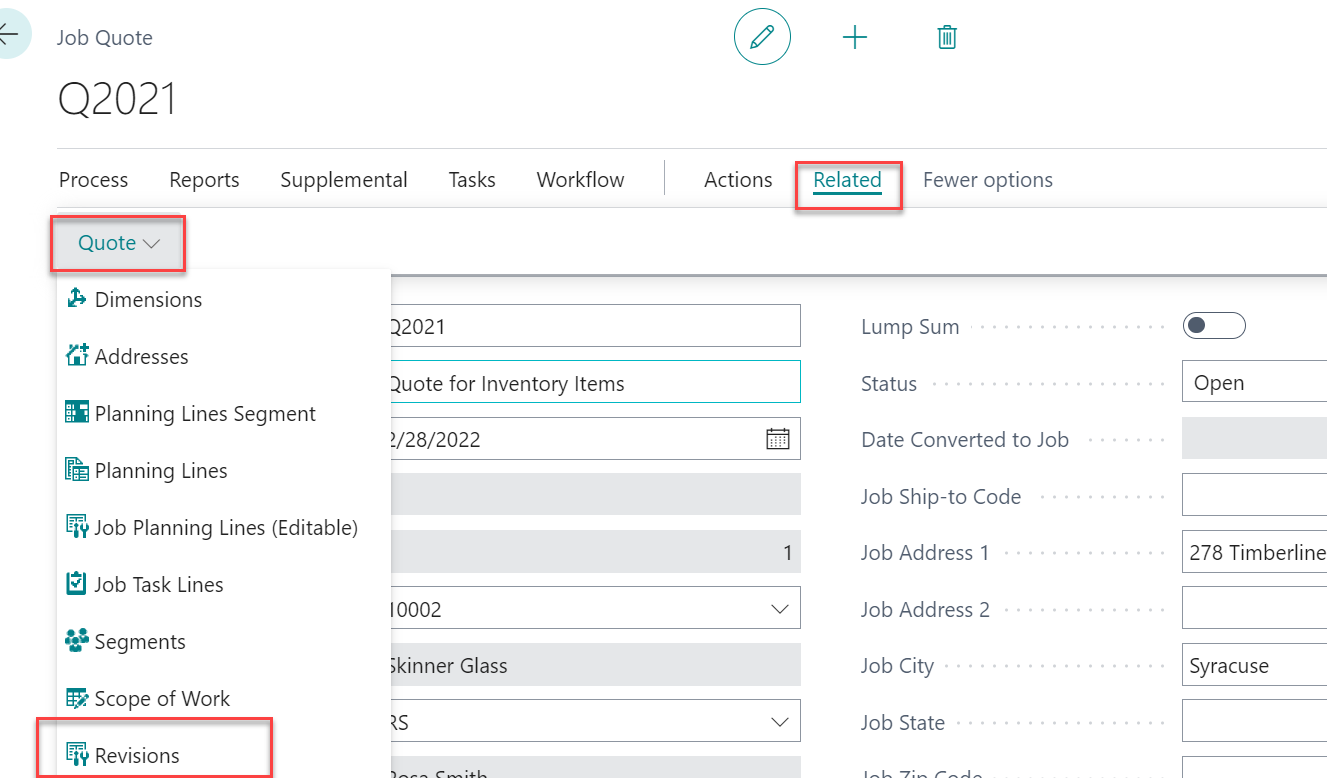The height and width of the screenshot is (778, 1327).
Task: Select Revisions from the Quote menu
Action: click(x=137, y=756)
